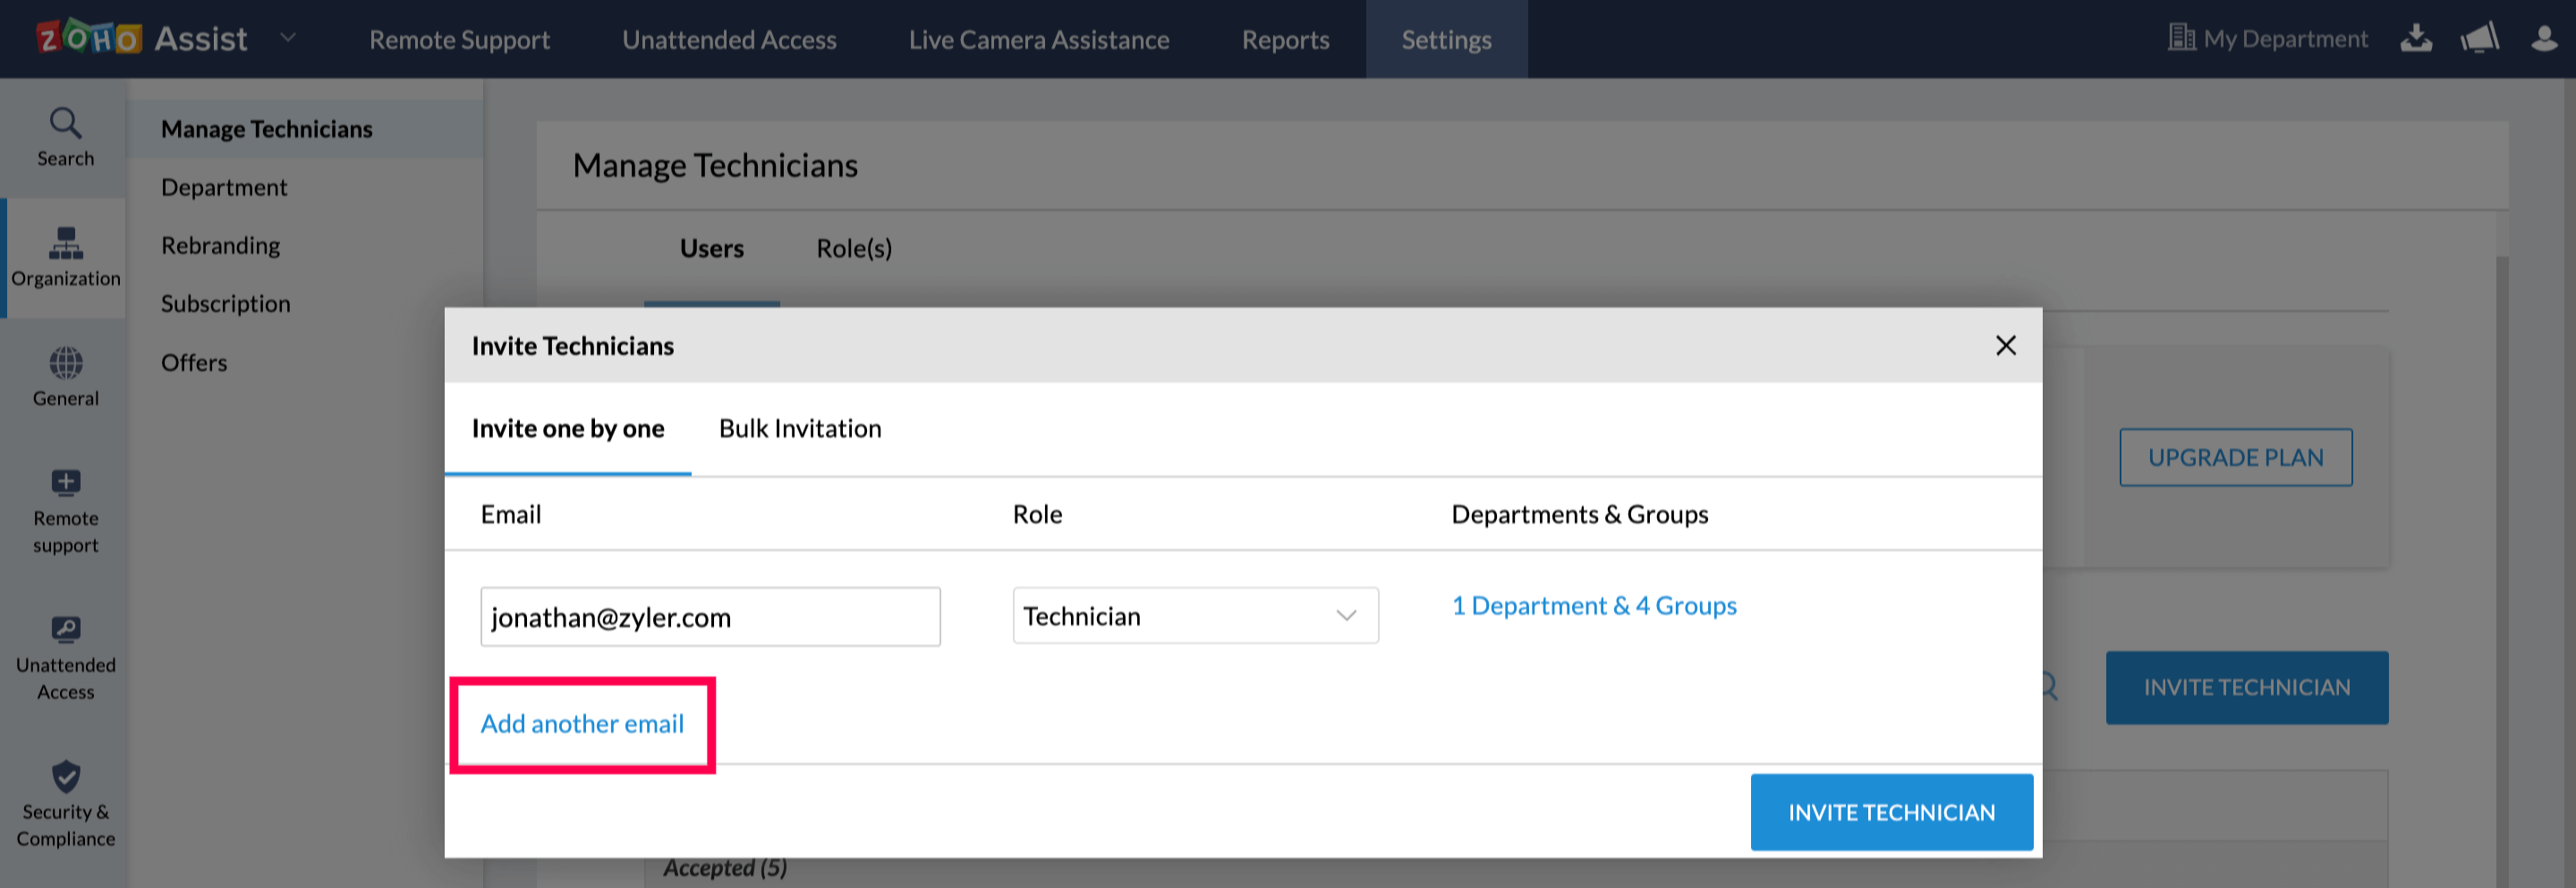Open the announcements megaphone icon
The image size is (2576, 888).
coord(2479,39)
